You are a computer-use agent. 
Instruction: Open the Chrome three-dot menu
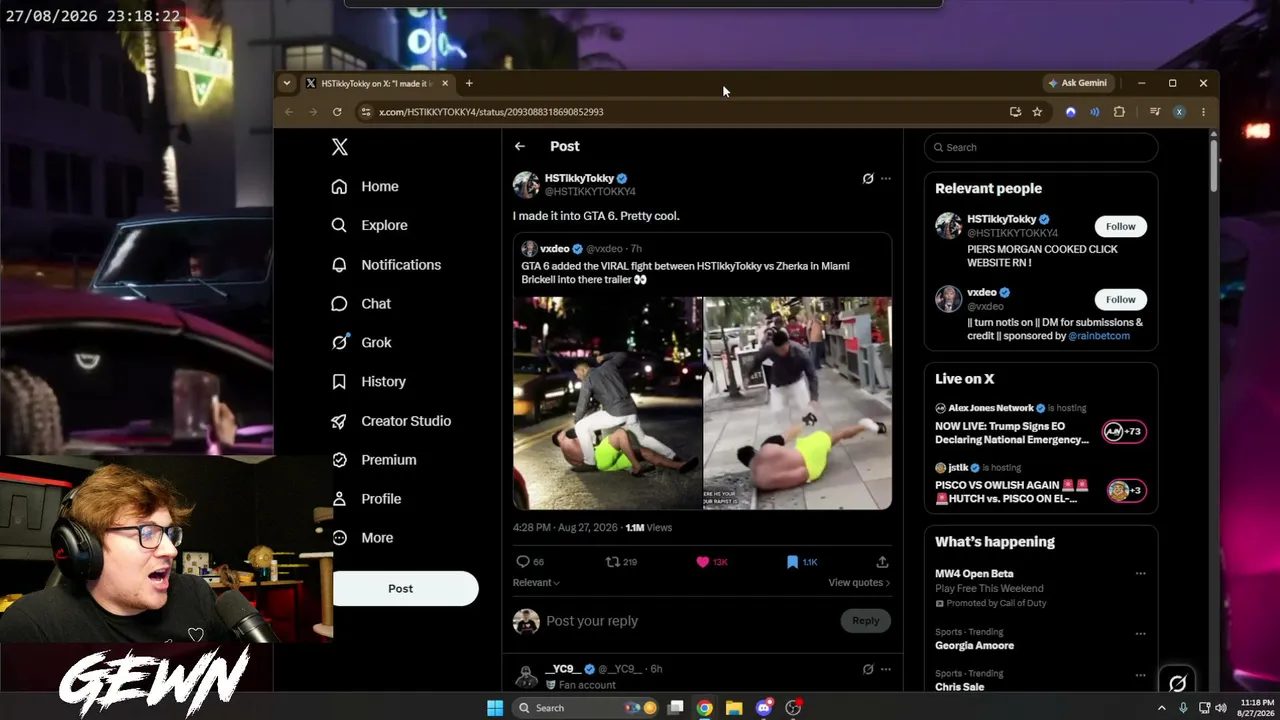(1203, 112)
